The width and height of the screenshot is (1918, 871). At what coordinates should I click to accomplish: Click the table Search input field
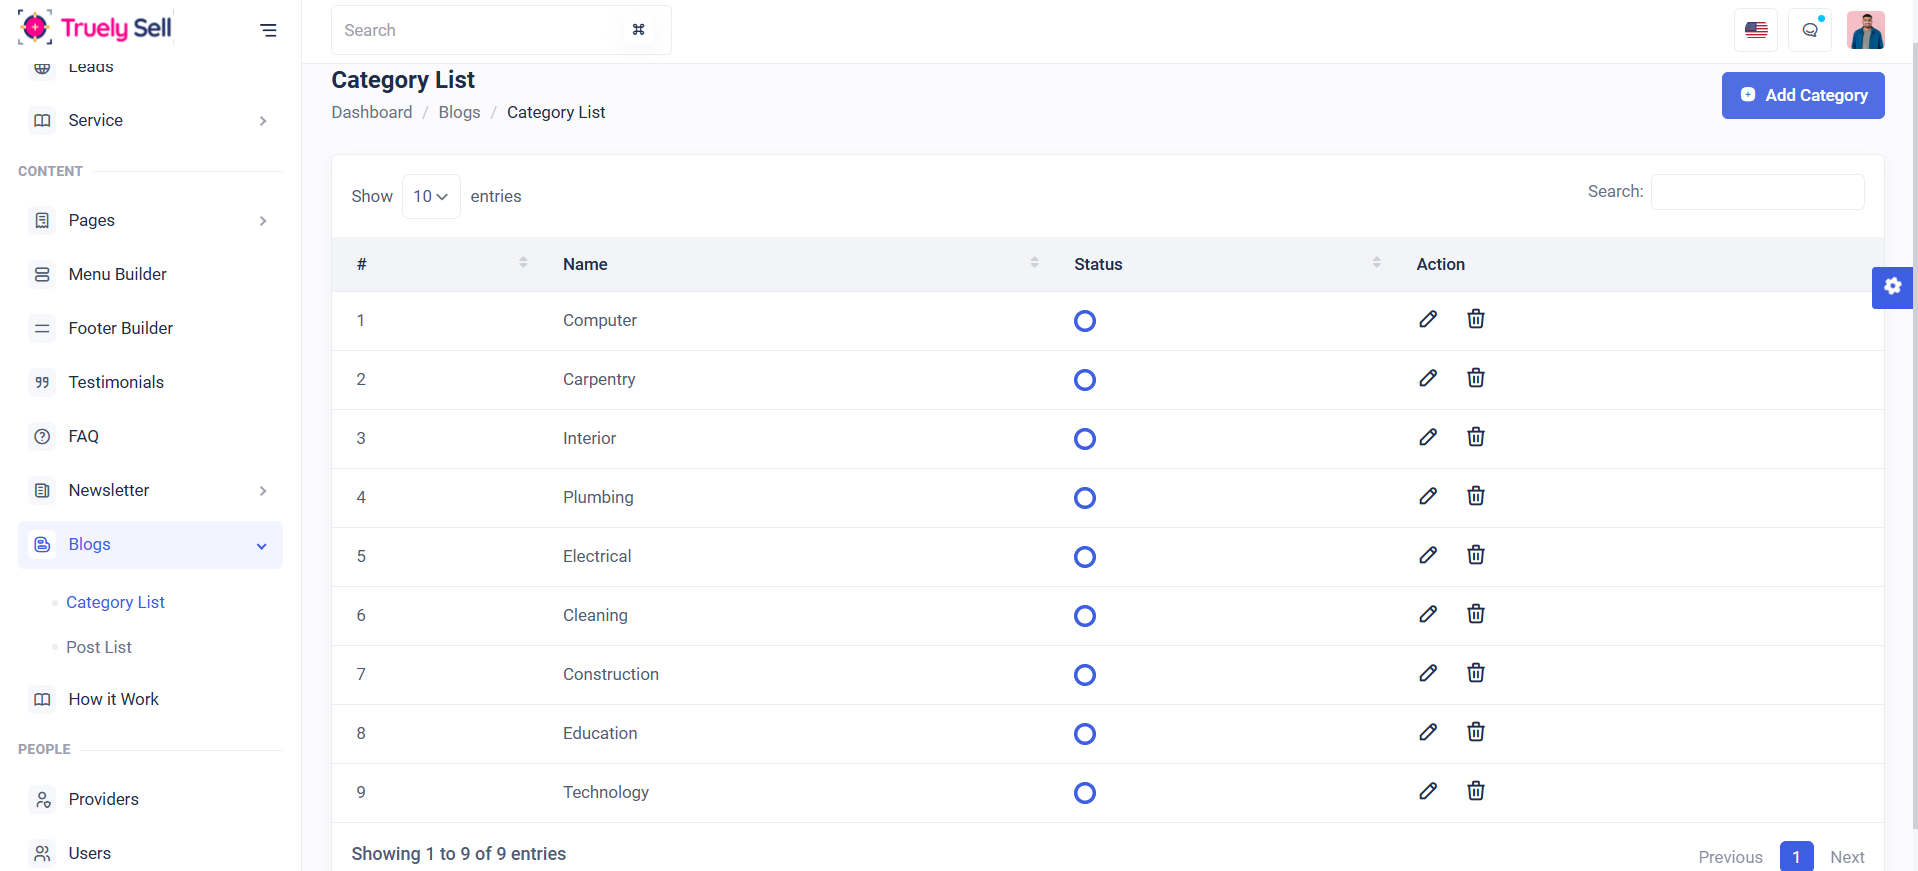click(x=1757, y=192)
